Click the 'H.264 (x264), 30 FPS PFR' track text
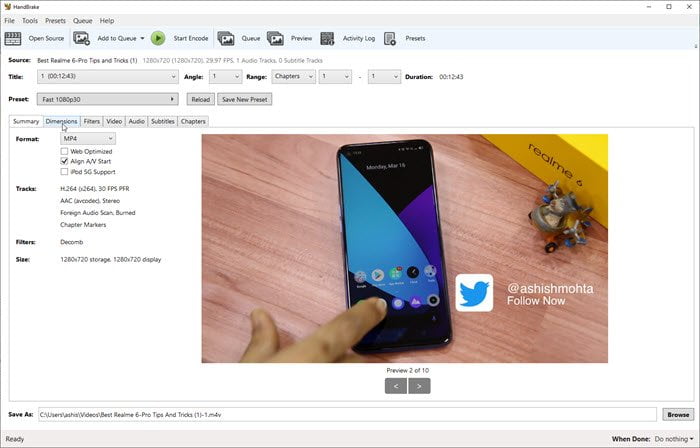The image size is (700, 448). click(95, 189)
